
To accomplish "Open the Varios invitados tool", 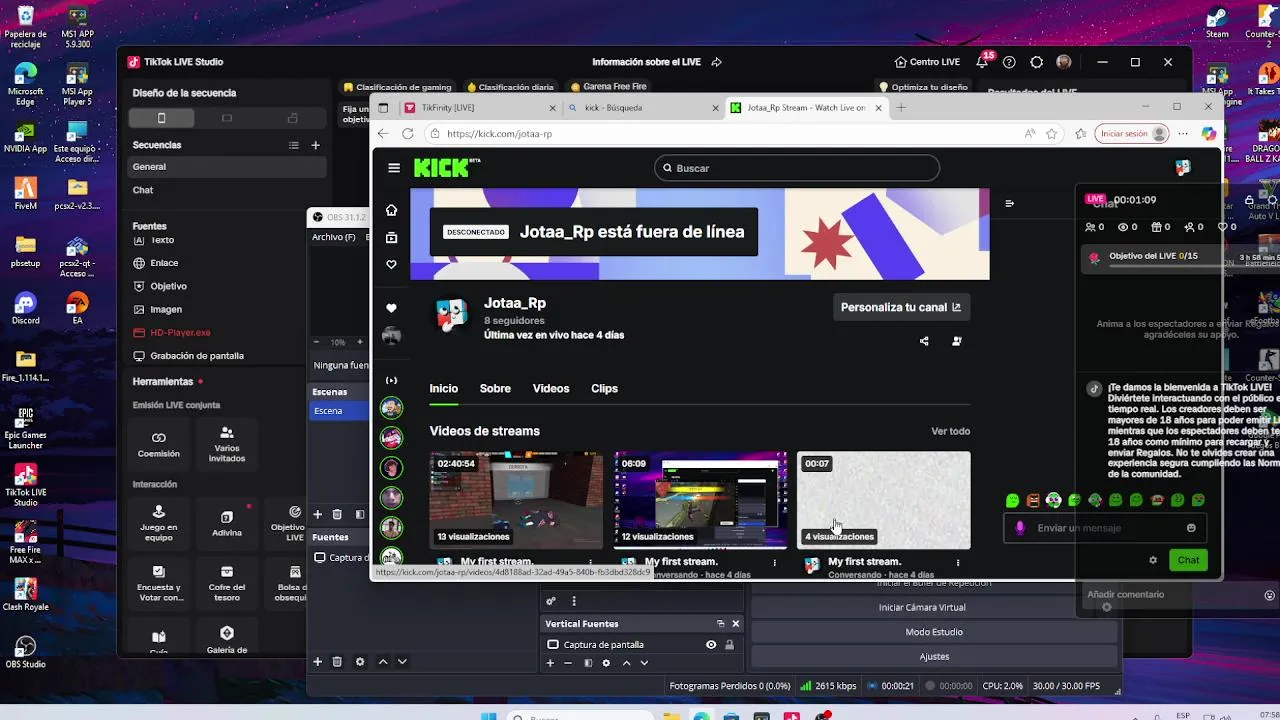I will click(x=227, y=444).
